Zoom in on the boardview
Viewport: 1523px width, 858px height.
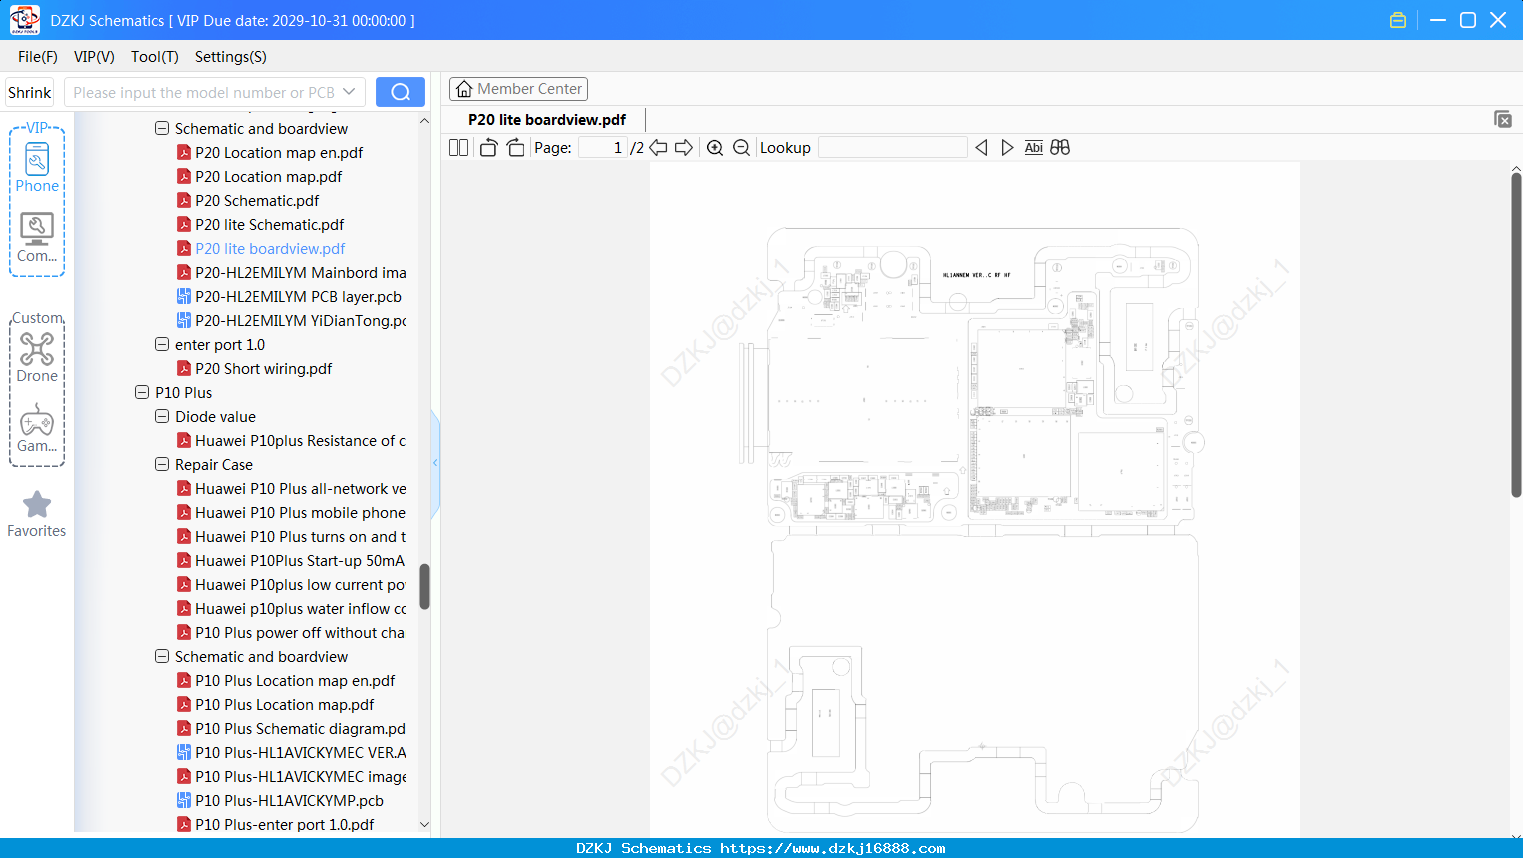tap(715, 148)
